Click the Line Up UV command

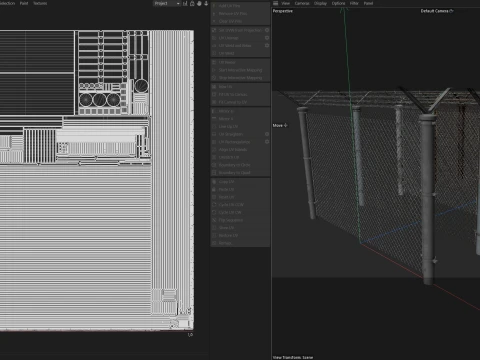(228, 127)
